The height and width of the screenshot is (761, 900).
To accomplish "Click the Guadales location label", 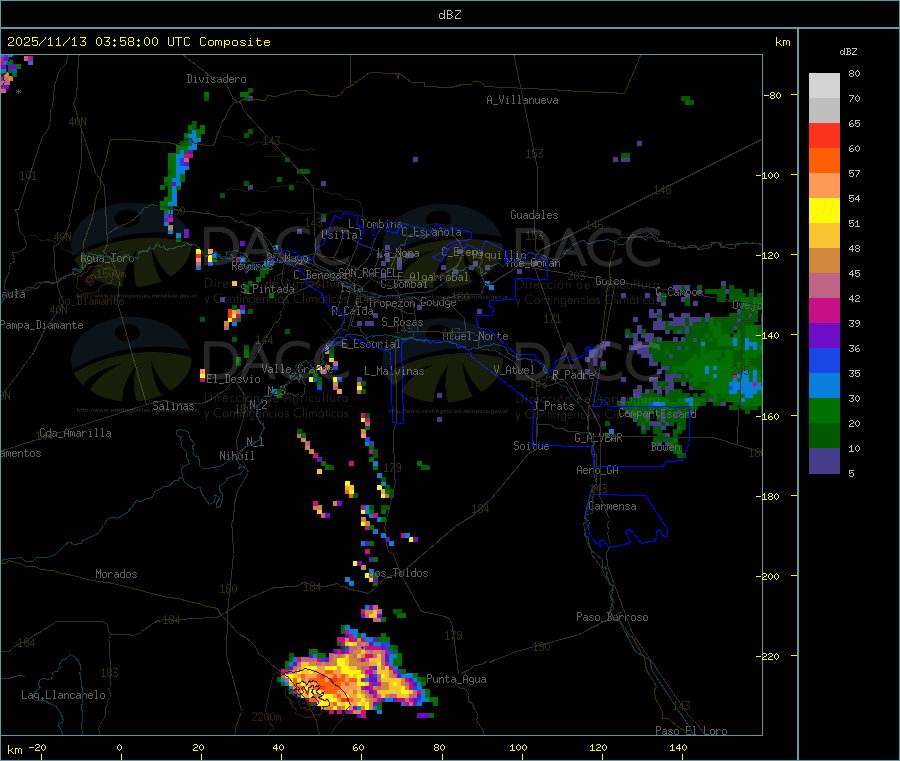I will (x=534, y=215).
